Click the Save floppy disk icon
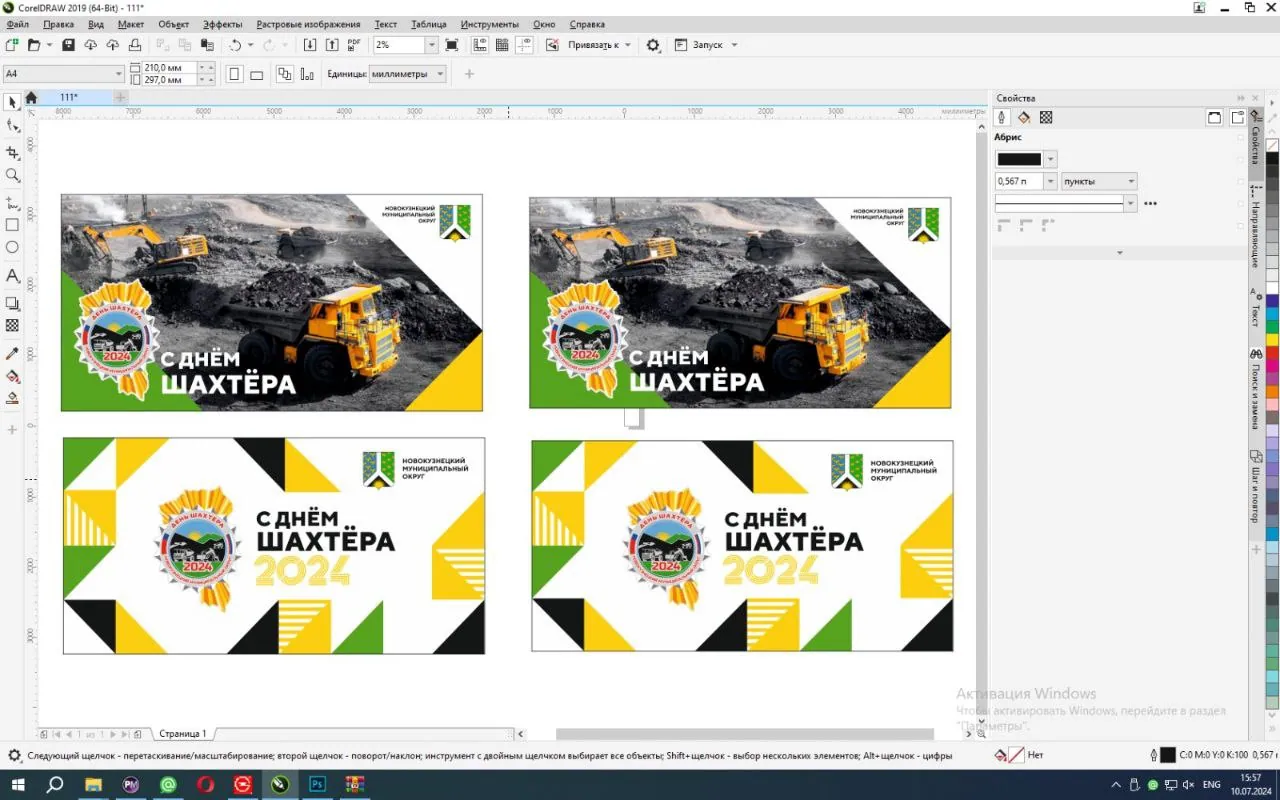 point(68,45)
